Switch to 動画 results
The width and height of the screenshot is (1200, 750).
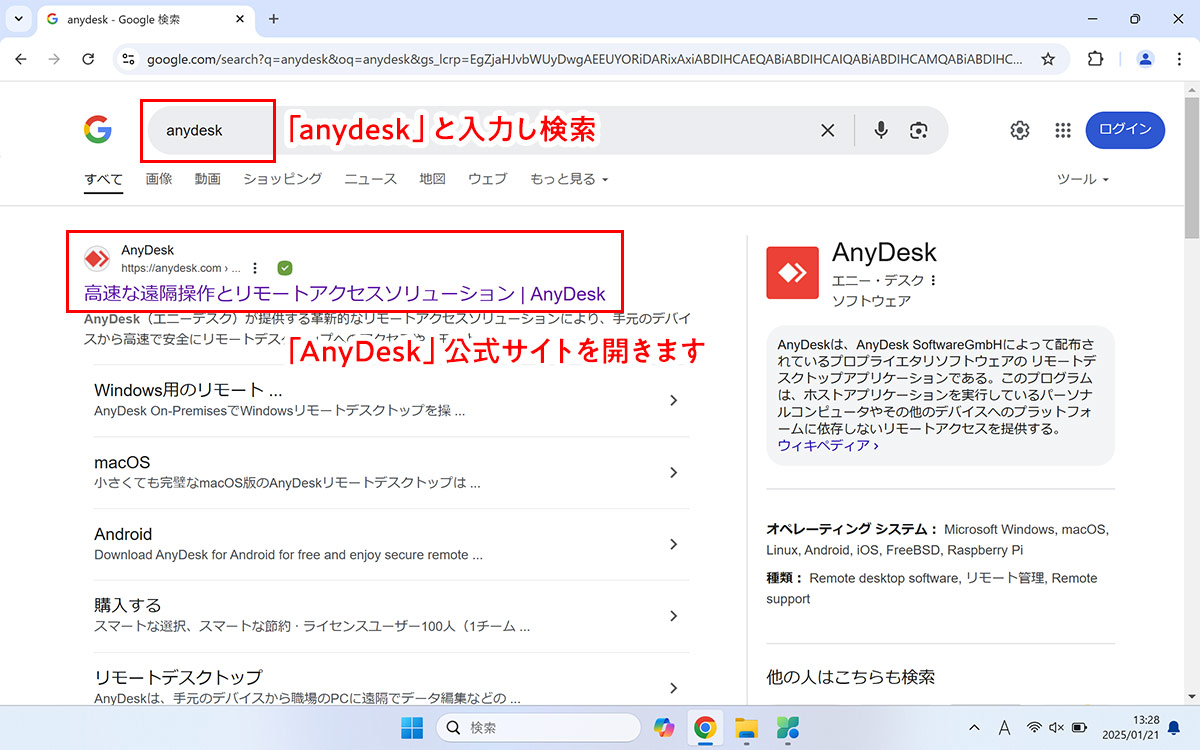(208, 179)
